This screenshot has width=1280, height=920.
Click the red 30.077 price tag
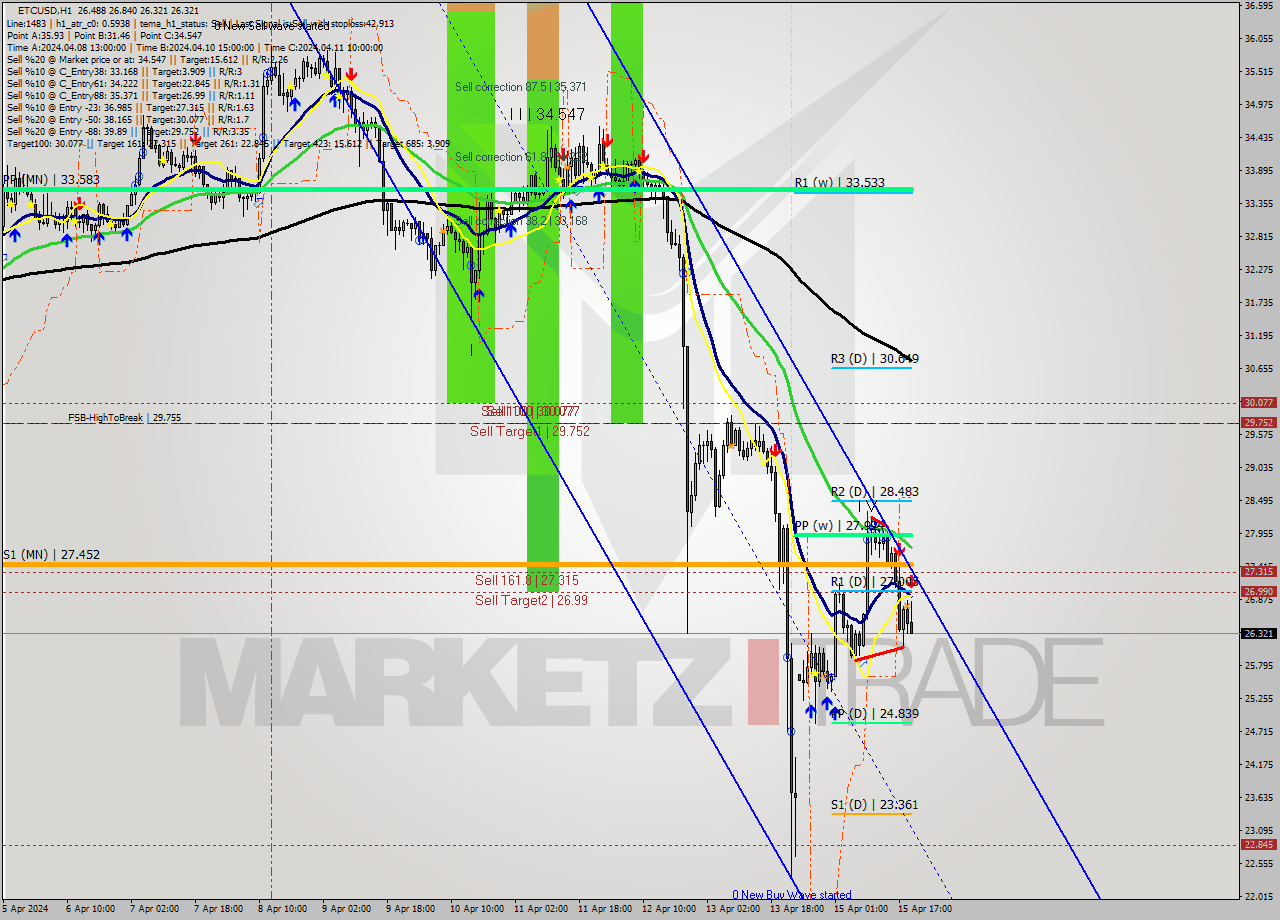(1258, 402)
